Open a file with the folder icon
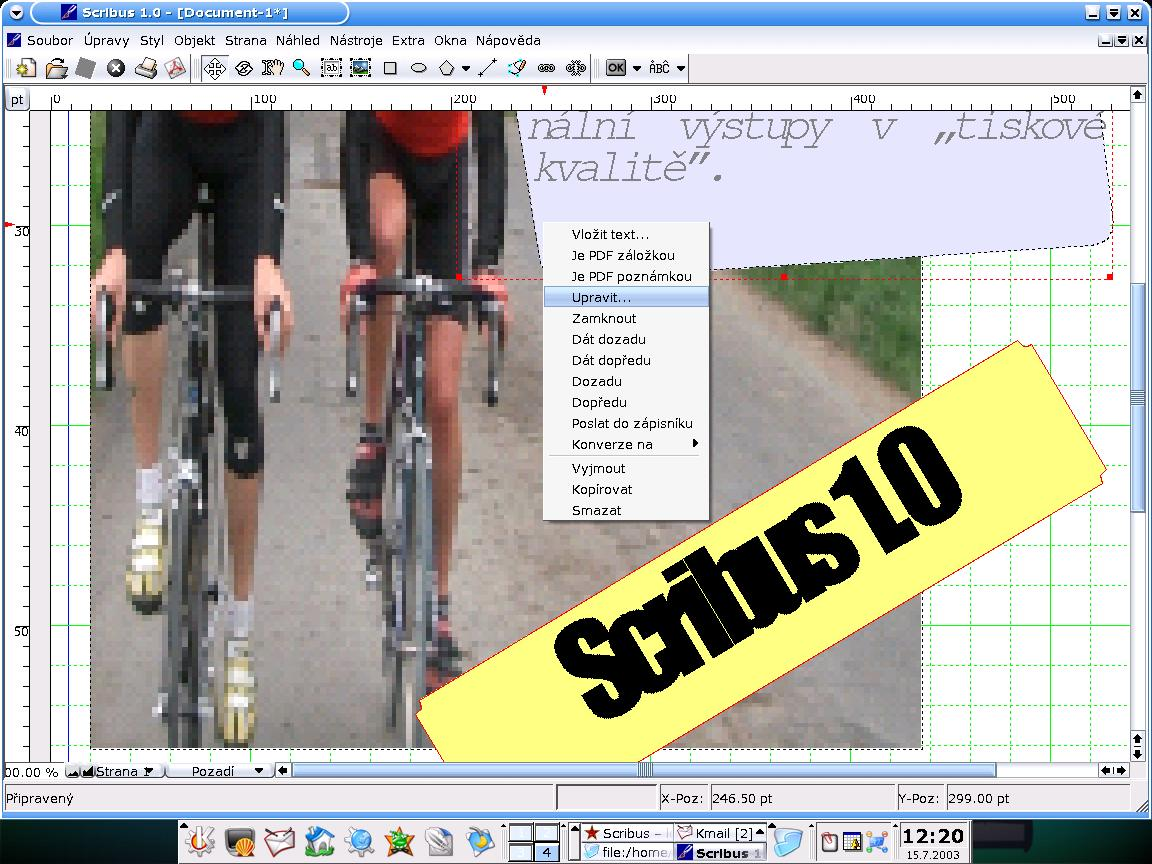1152x864 pixels. (x=56, y=68)
